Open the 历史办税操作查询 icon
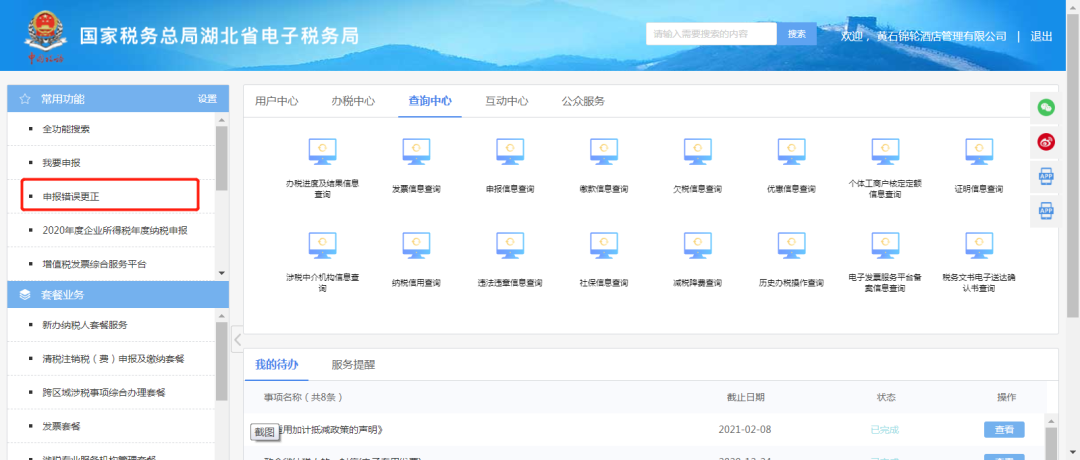The width and height of the screenshot is (1080, 460). point(790,247)
